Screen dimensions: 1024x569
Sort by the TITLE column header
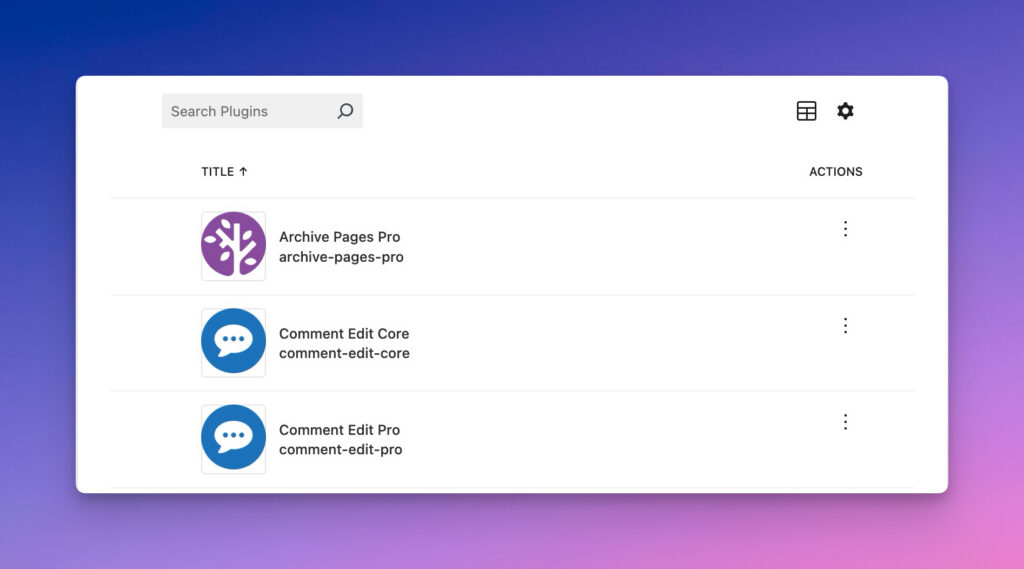click(224, 172)
